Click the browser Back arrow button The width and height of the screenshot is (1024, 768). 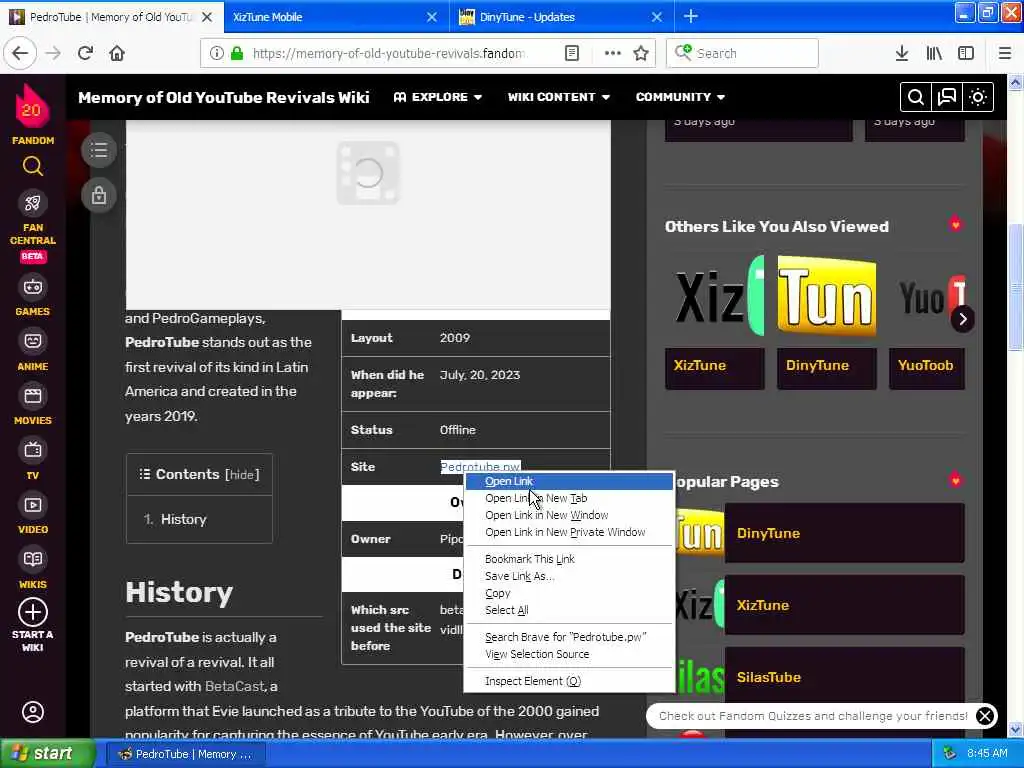20,53
